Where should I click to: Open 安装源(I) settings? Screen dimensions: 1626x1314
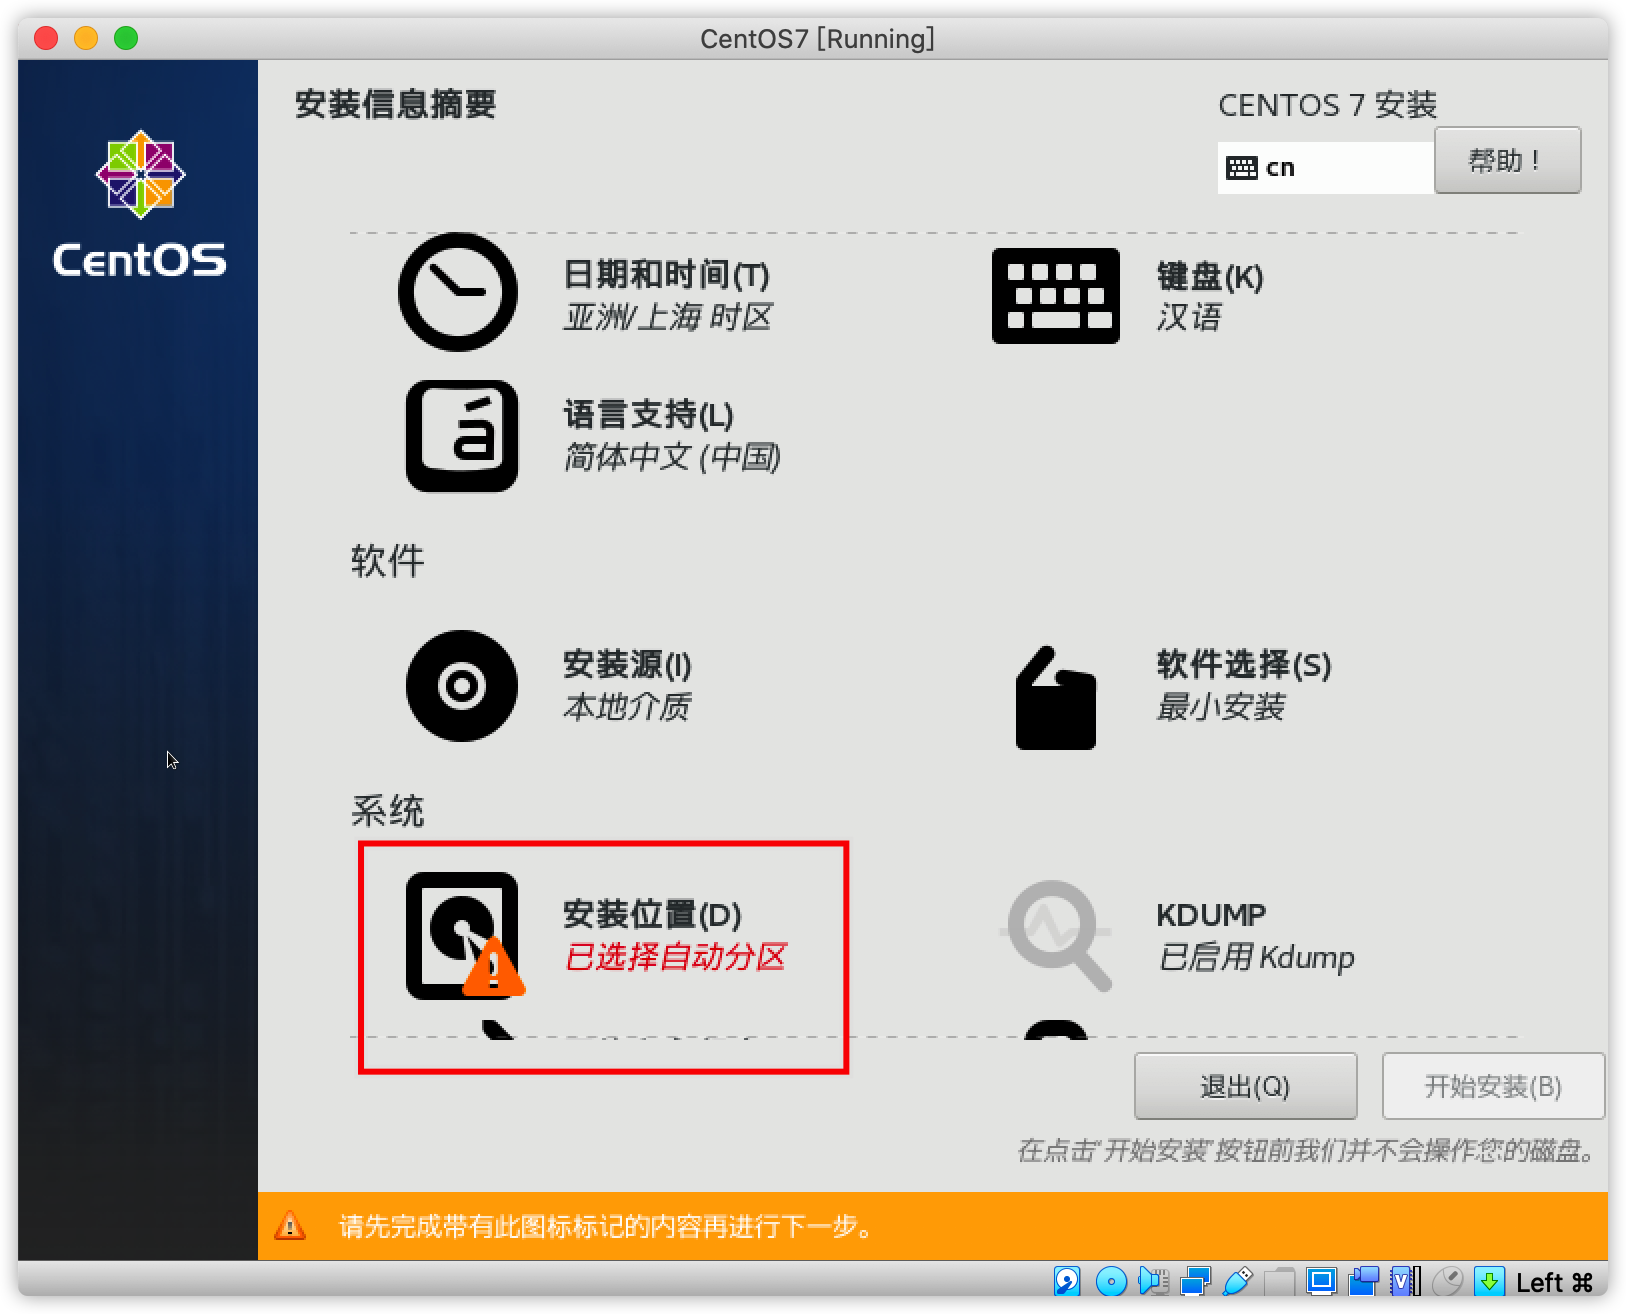click(627, 665)
